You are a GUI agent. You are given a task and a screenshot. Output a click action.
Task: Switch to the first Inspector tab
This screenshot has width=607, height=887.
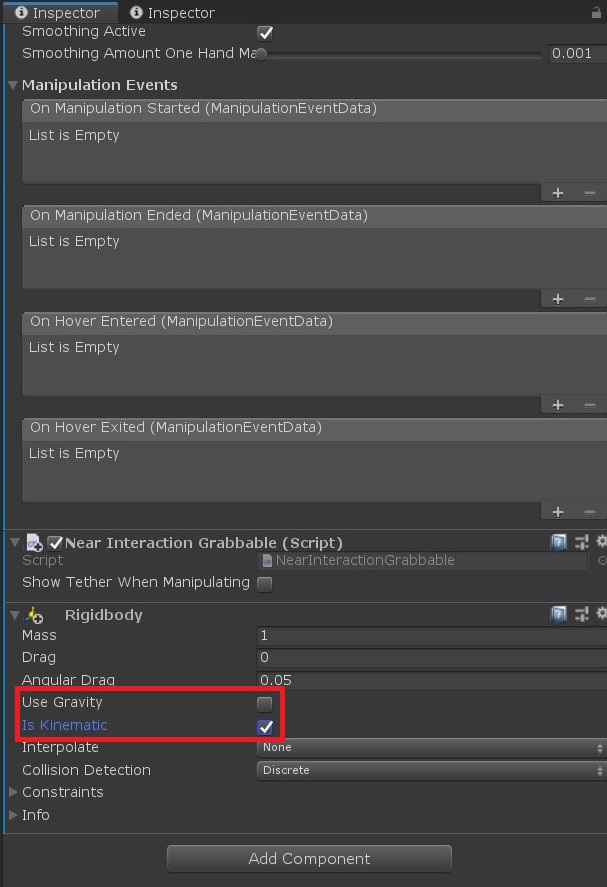[59, 12]
